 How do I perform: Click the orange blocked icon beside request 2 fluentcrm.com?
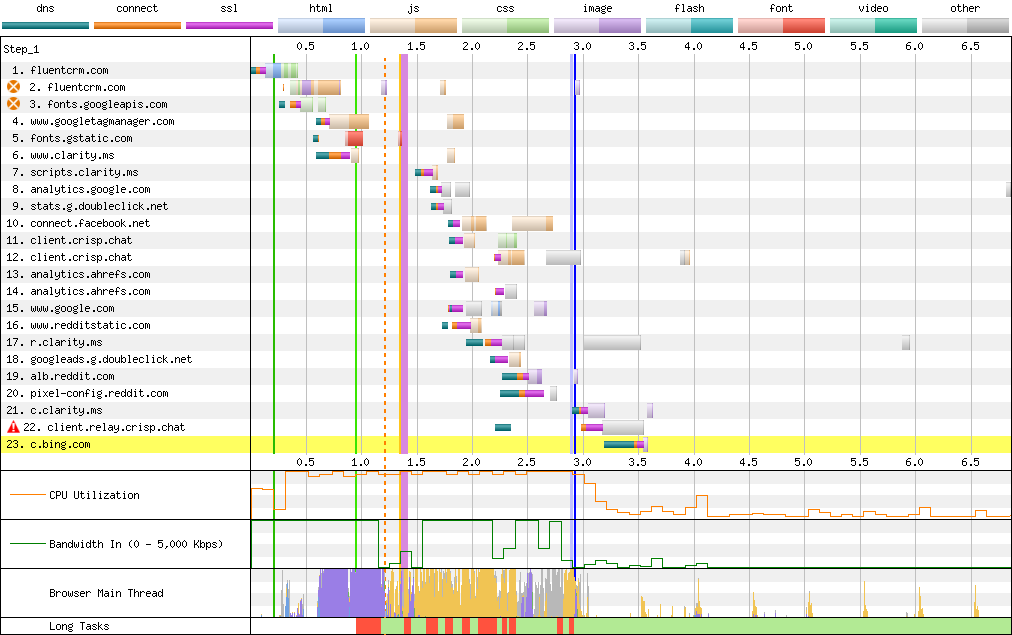point(14,87)
